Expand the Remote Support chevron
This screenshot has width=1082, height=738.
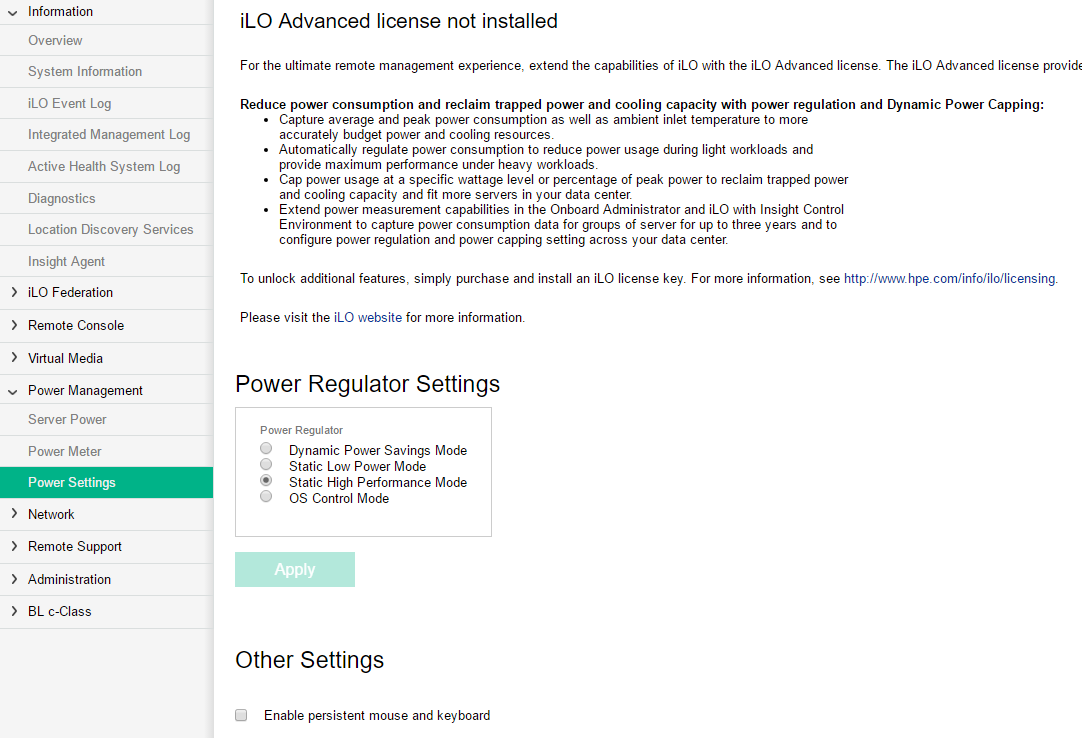coord(13,547)
